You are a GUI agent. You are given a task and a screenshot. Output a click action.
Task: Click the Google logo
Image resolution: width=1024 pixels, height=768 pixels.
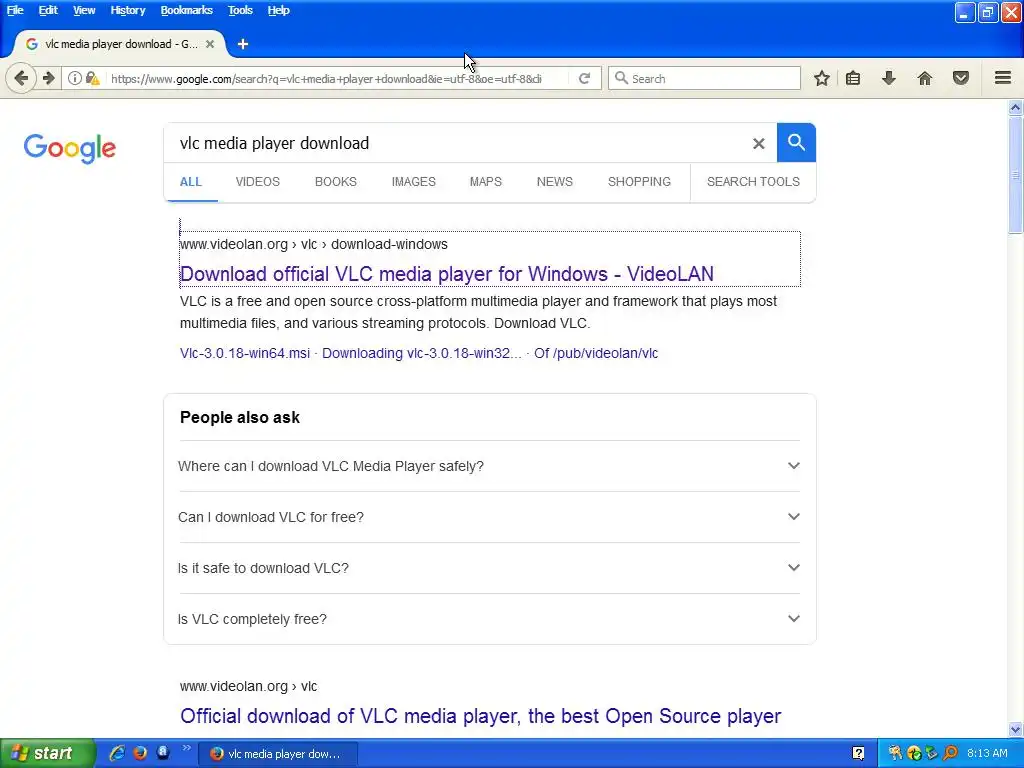click(70, 148)
